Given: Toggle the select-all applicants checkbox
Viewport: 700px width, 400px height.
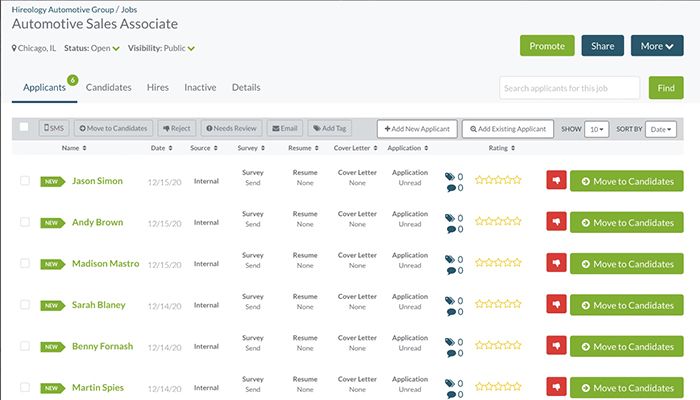Looking at the screenshot, I should tap(24, 128).
